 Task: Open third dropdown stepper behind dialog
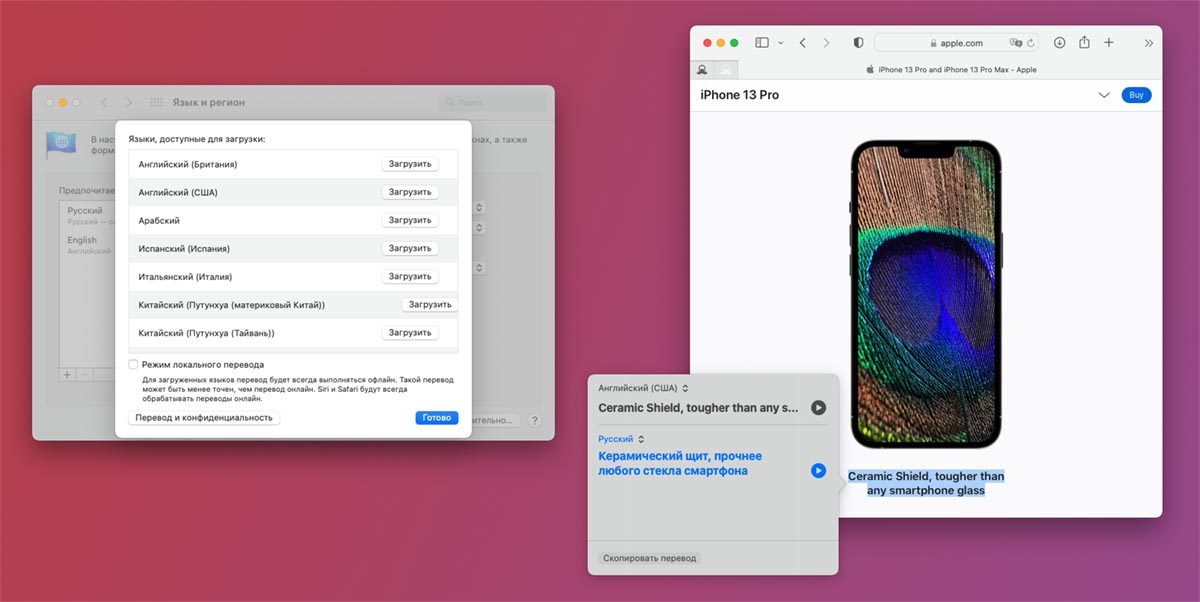point(480,268)
